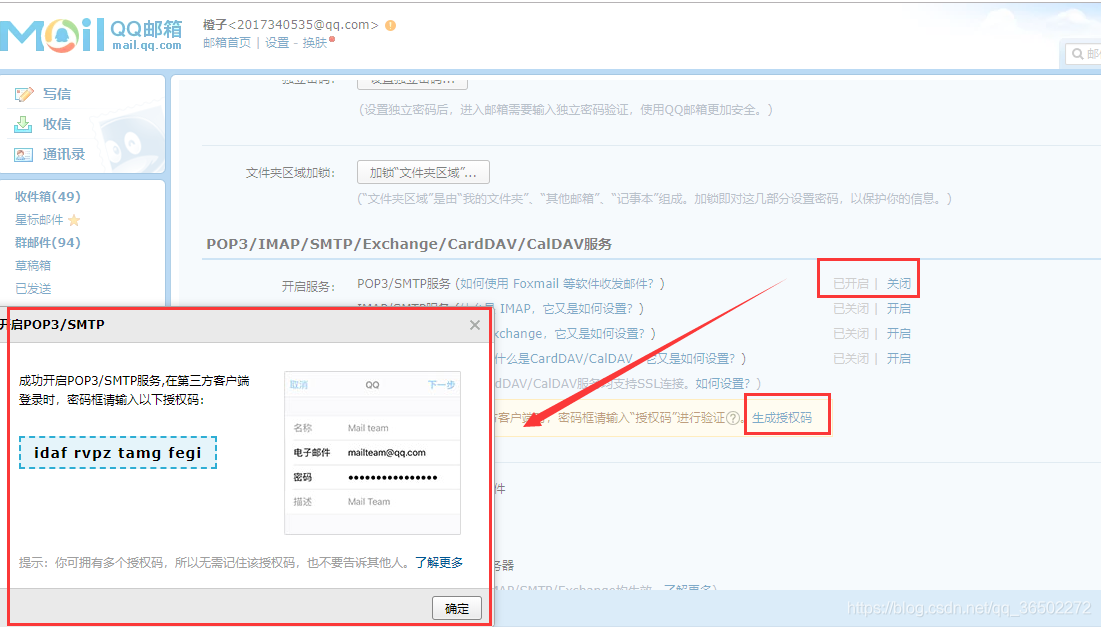This screenshot has height=627, width=1101.
Task: Open the 星标邮件 folder
Action: pos(39,220)
